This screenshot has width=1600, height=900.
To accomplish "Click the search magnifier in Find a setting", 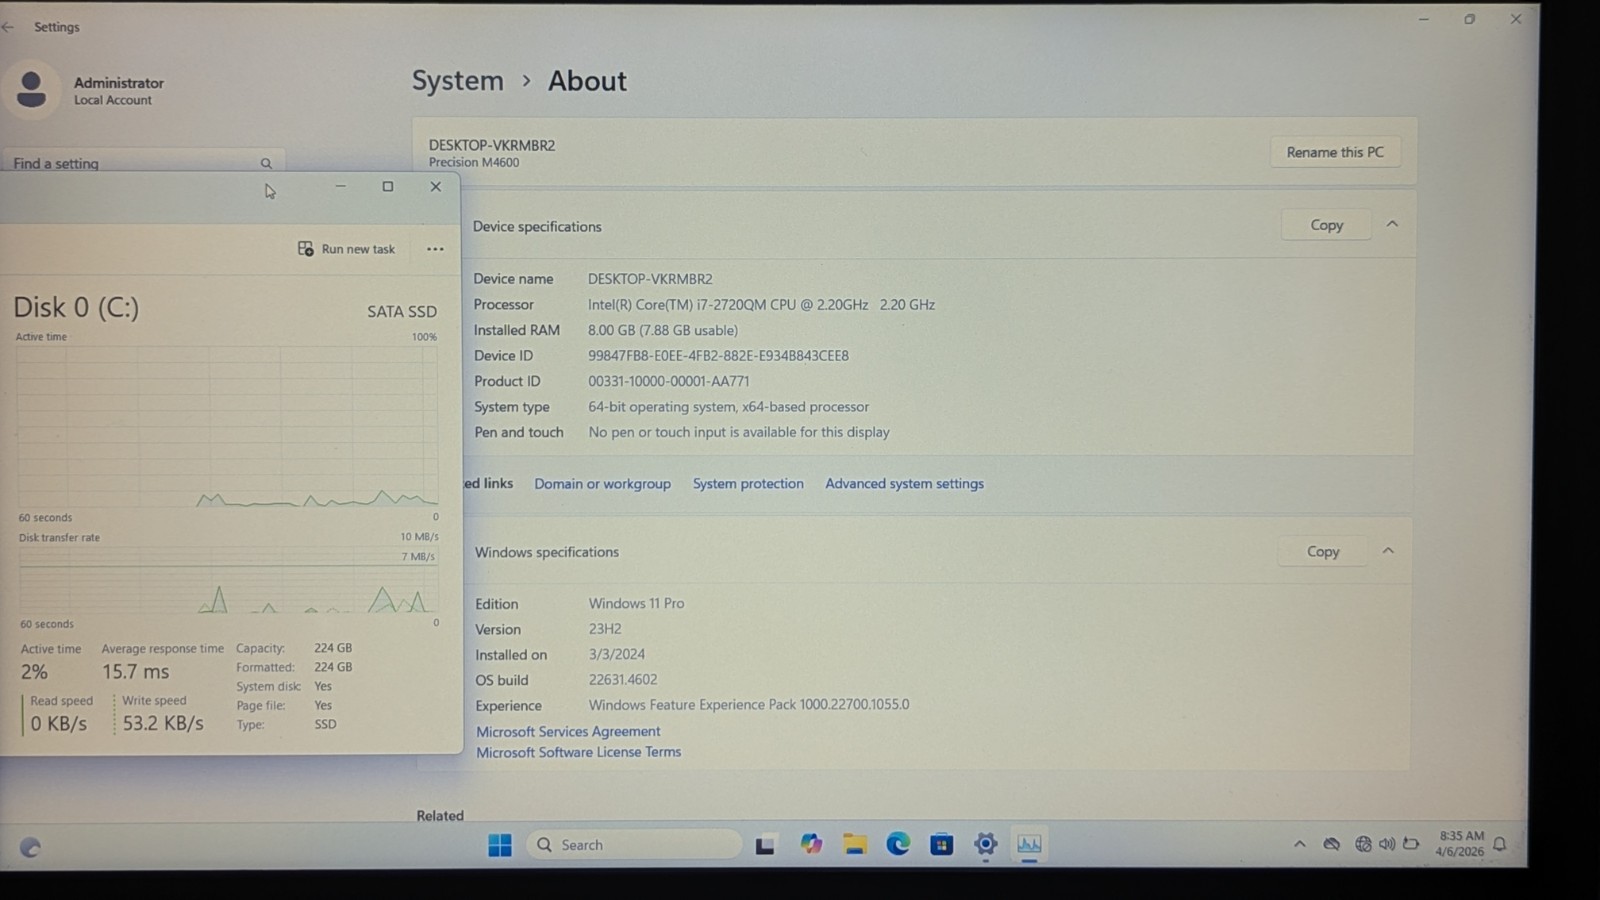I will pos(266,163).
